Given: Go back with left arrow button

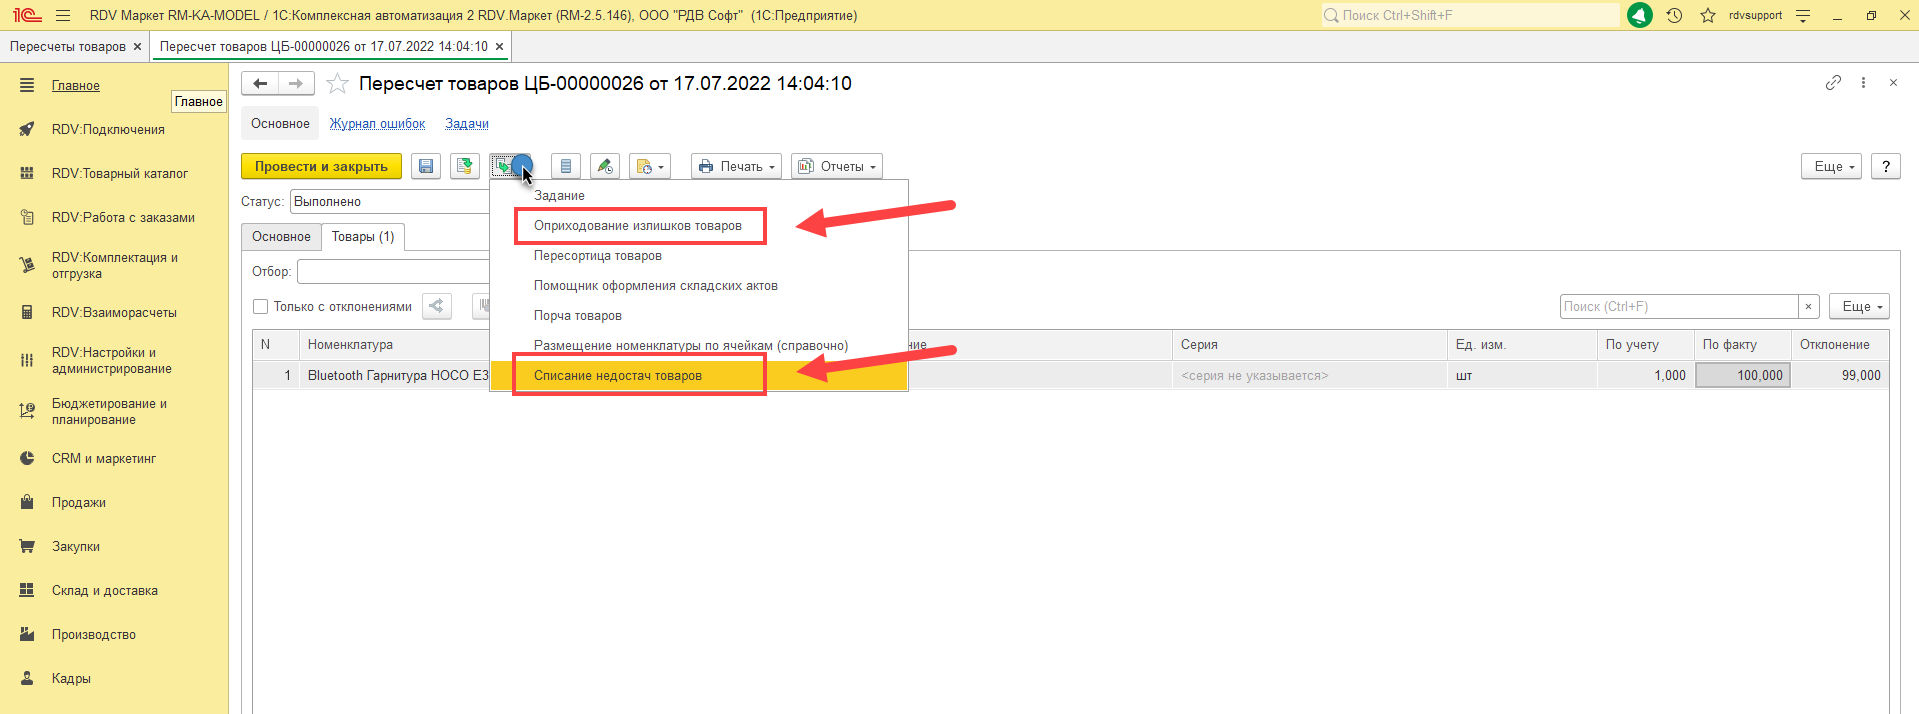Looking at the screenshot, I should coord(260,83).
